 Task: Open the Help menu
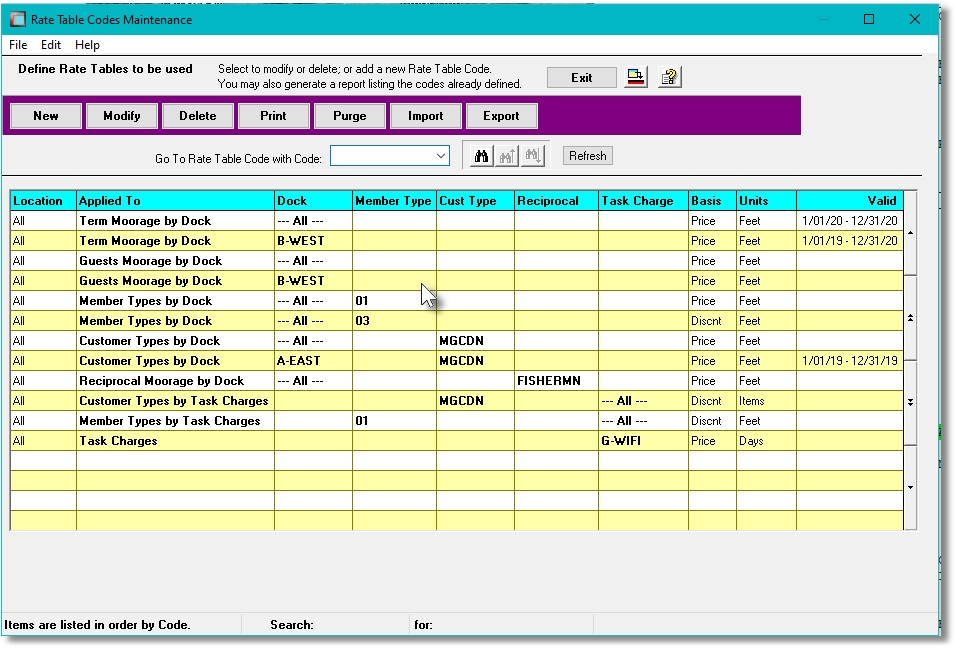[x=87, y=44]
